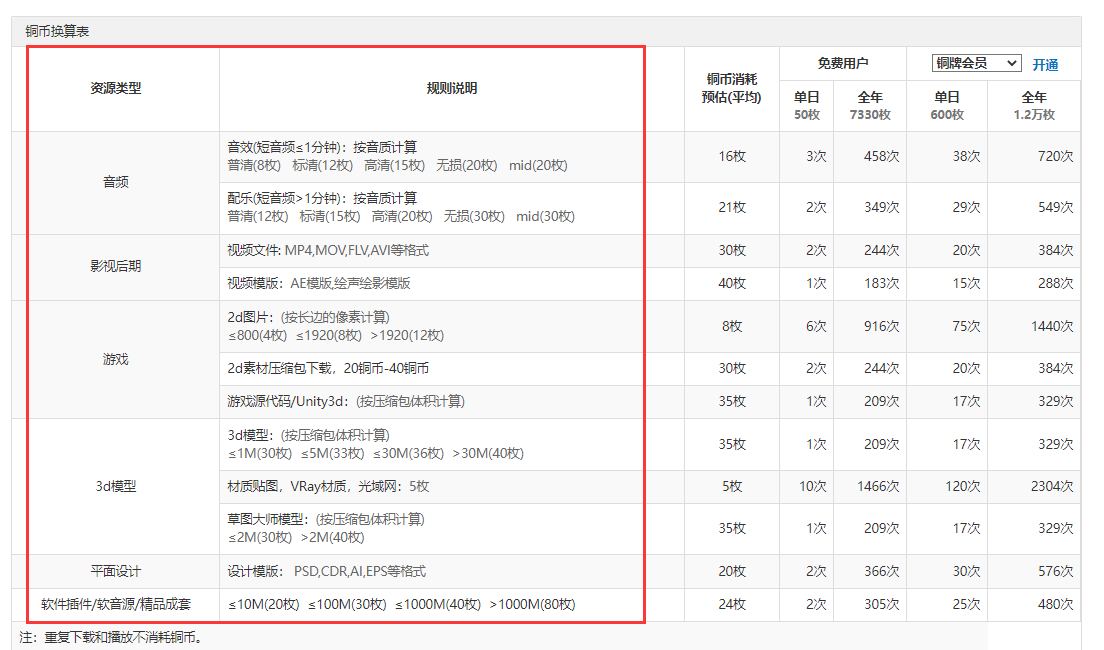The width and height of the screenshot is (1104, 650).
Task: Click the 注：重复下载和播放不消耗铜币 note
Action: [111, 637]
